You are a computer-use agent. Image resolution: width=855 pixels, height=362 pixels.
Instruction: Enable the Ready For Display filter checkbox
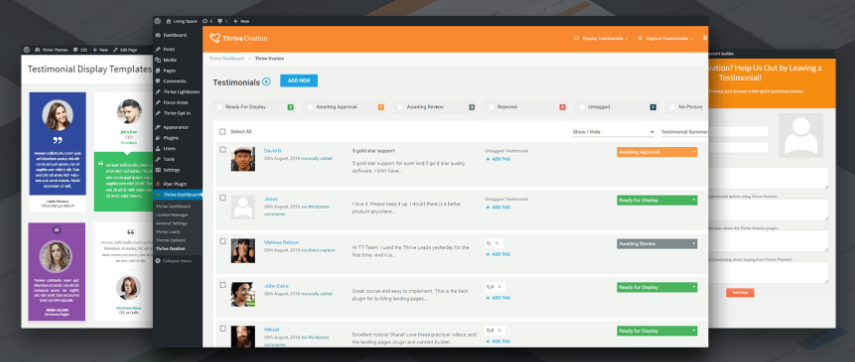(x=220, y=107)
